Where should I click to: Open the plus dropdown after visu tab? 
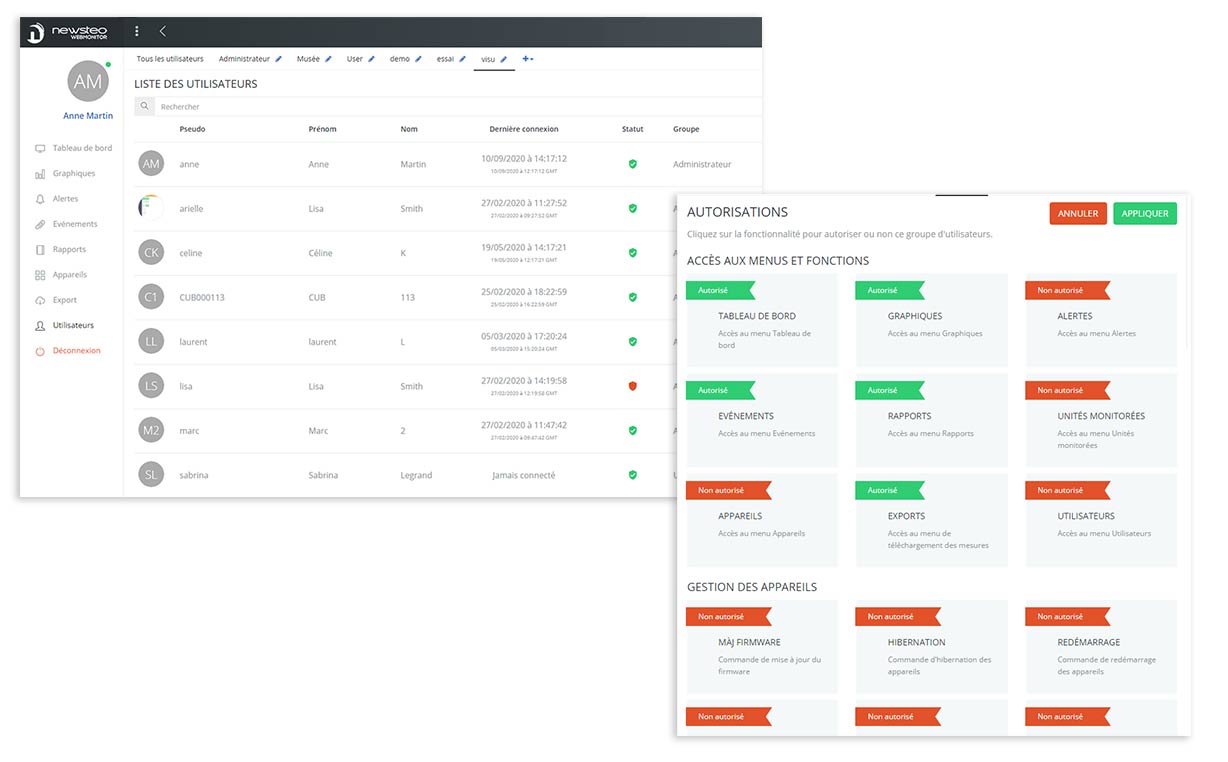(528, 59)
